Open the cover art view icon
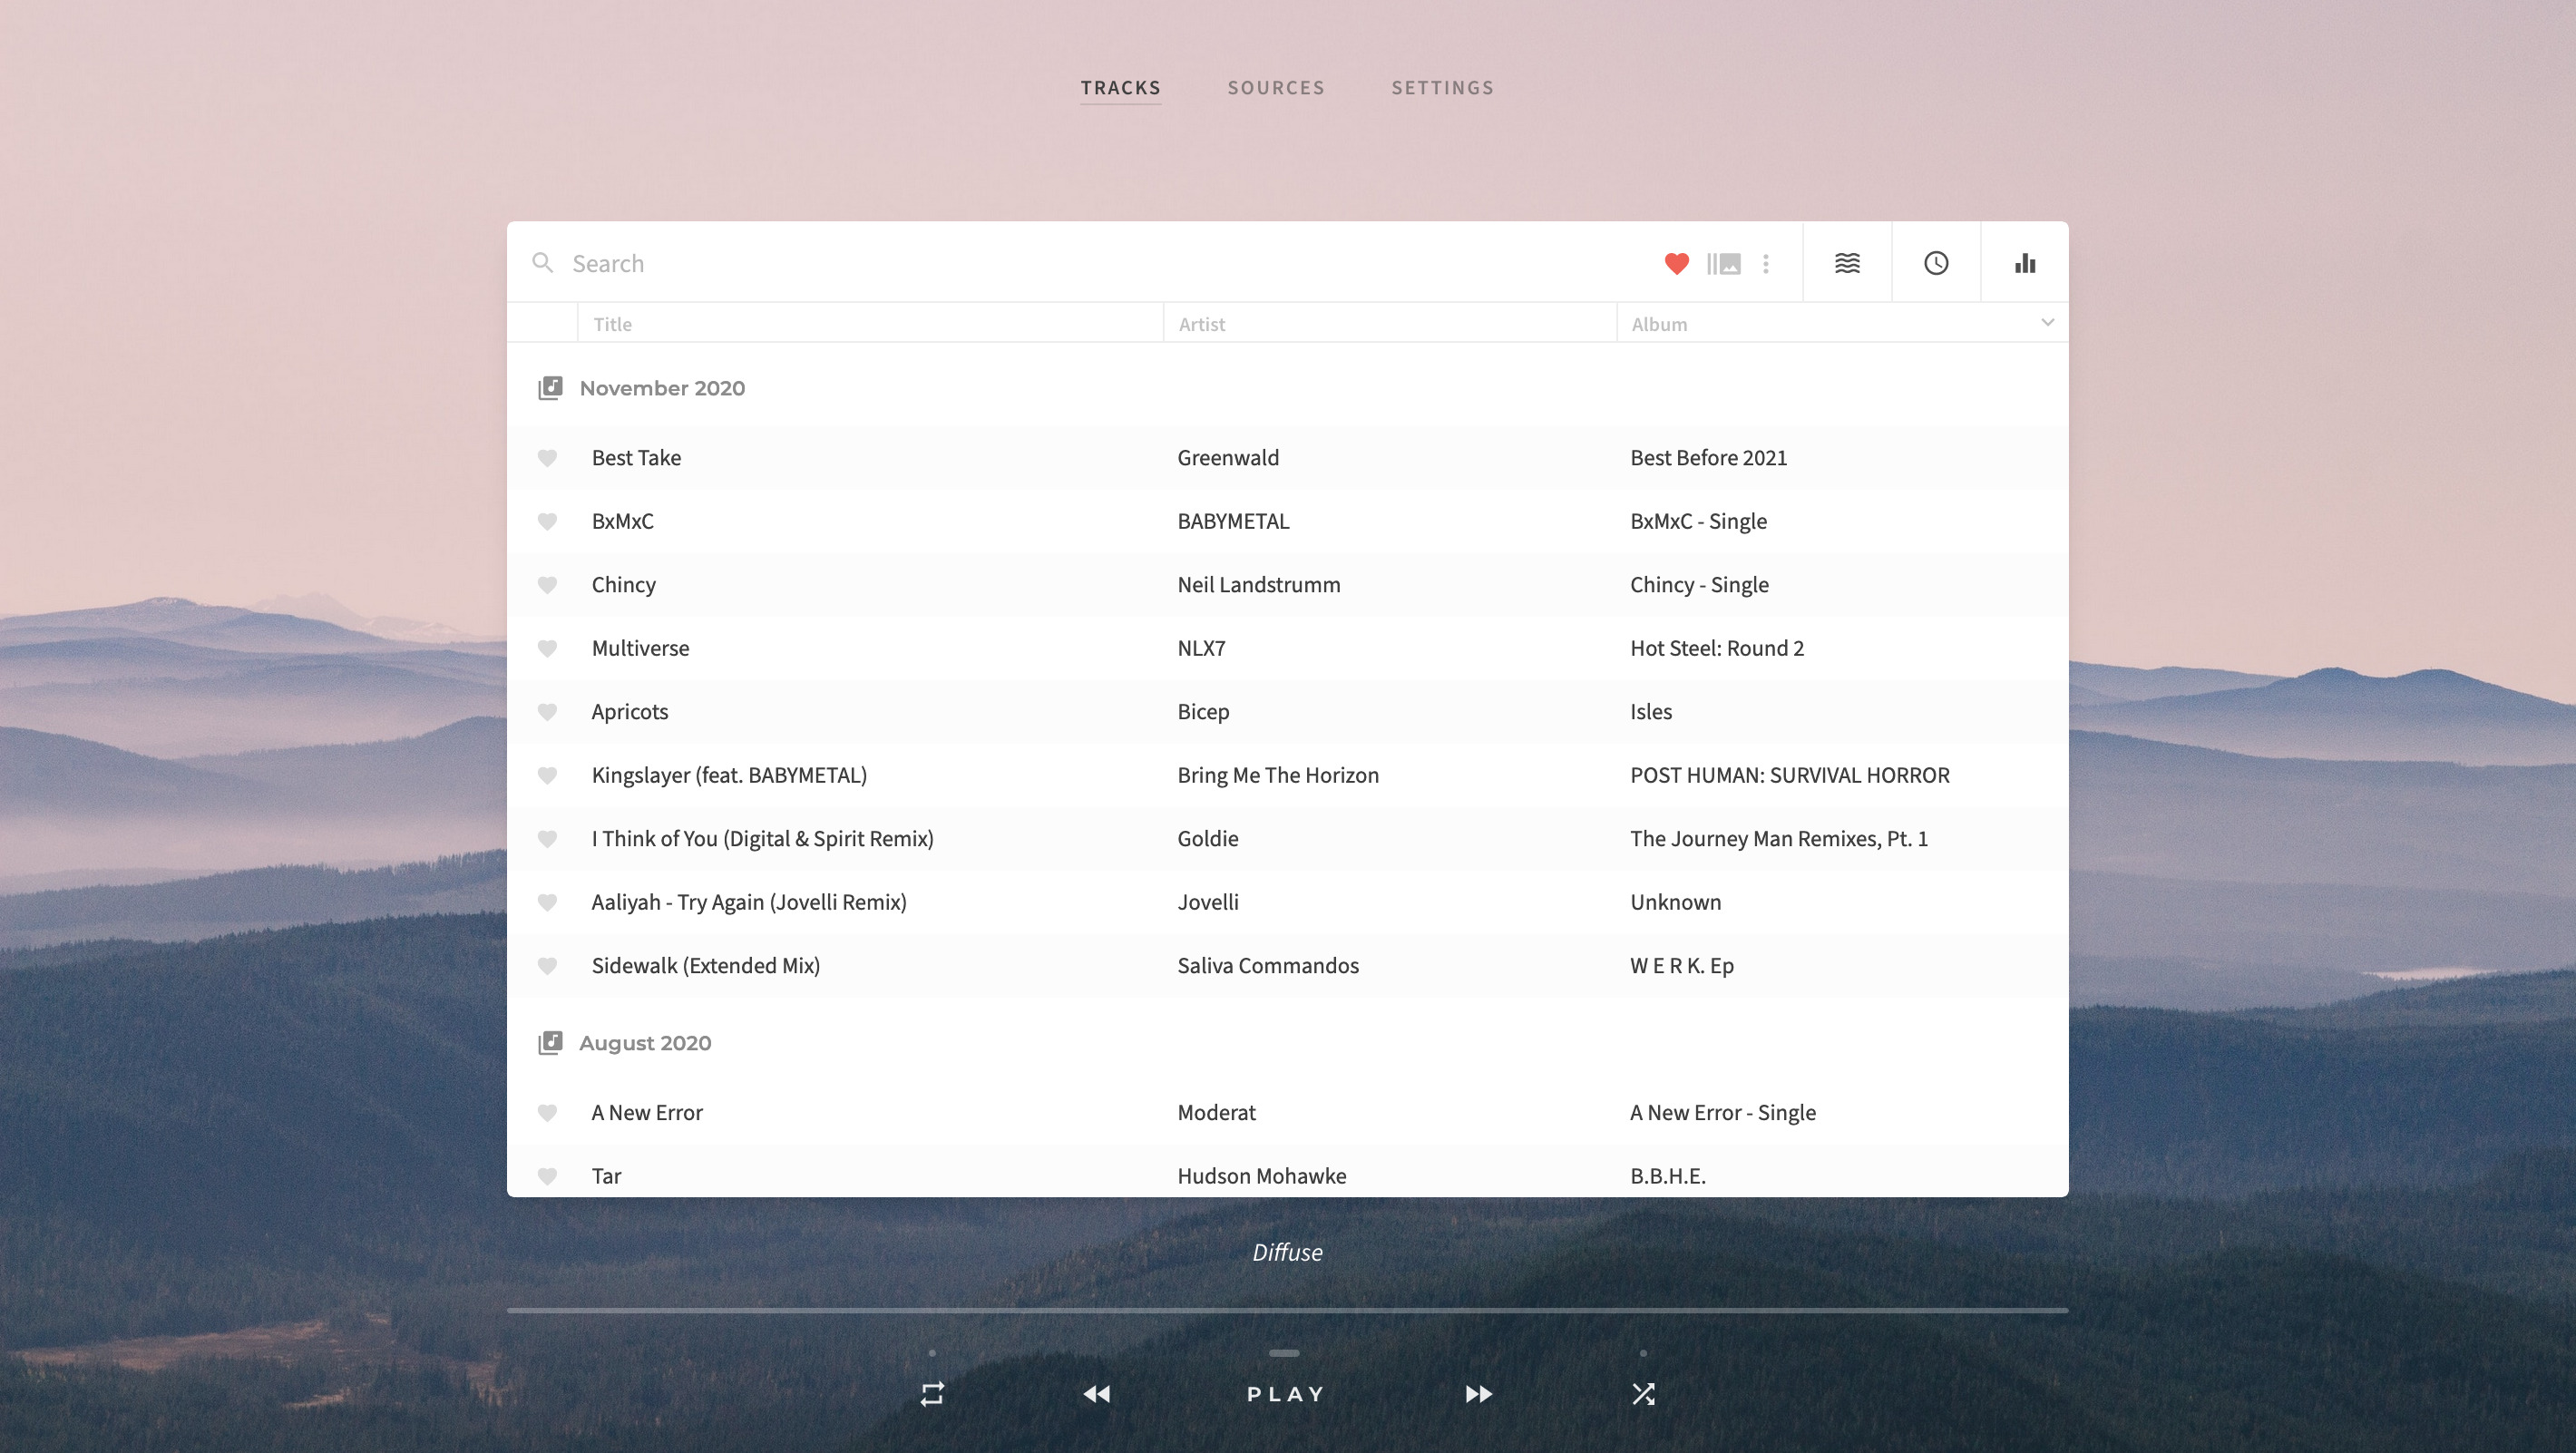 click(1724, 263)
